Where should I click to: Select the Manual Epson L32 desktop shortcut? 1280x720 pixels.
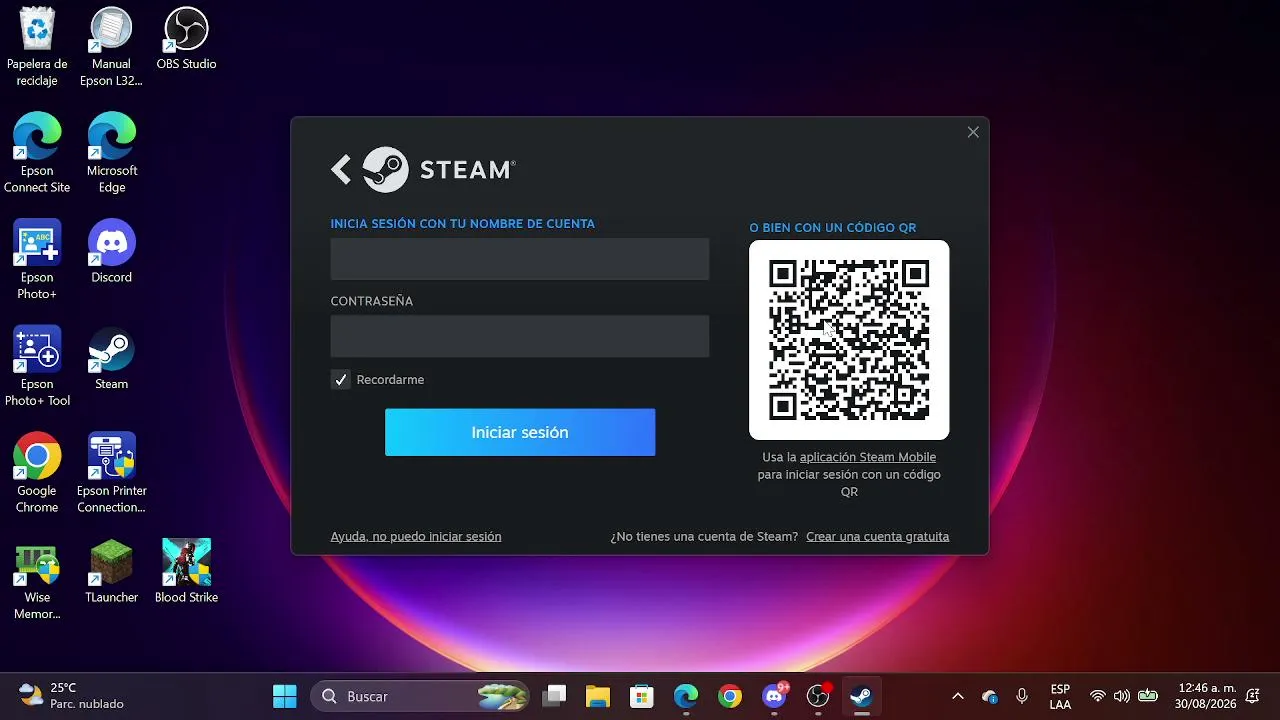111,47
